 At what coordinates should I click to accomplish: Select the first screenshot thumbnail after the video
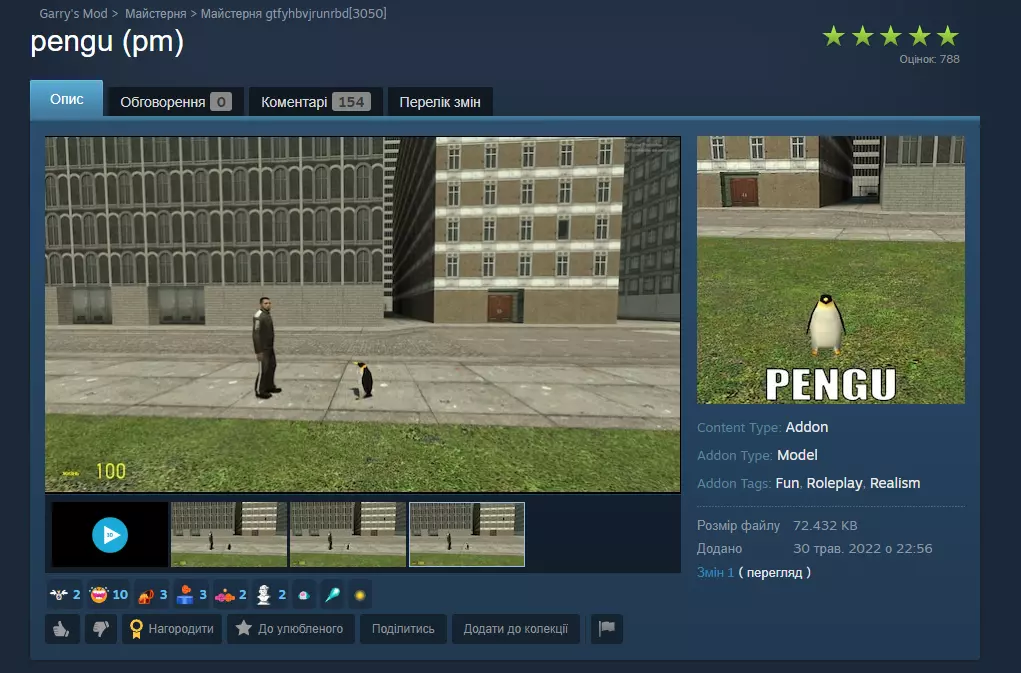click(229, 534)
